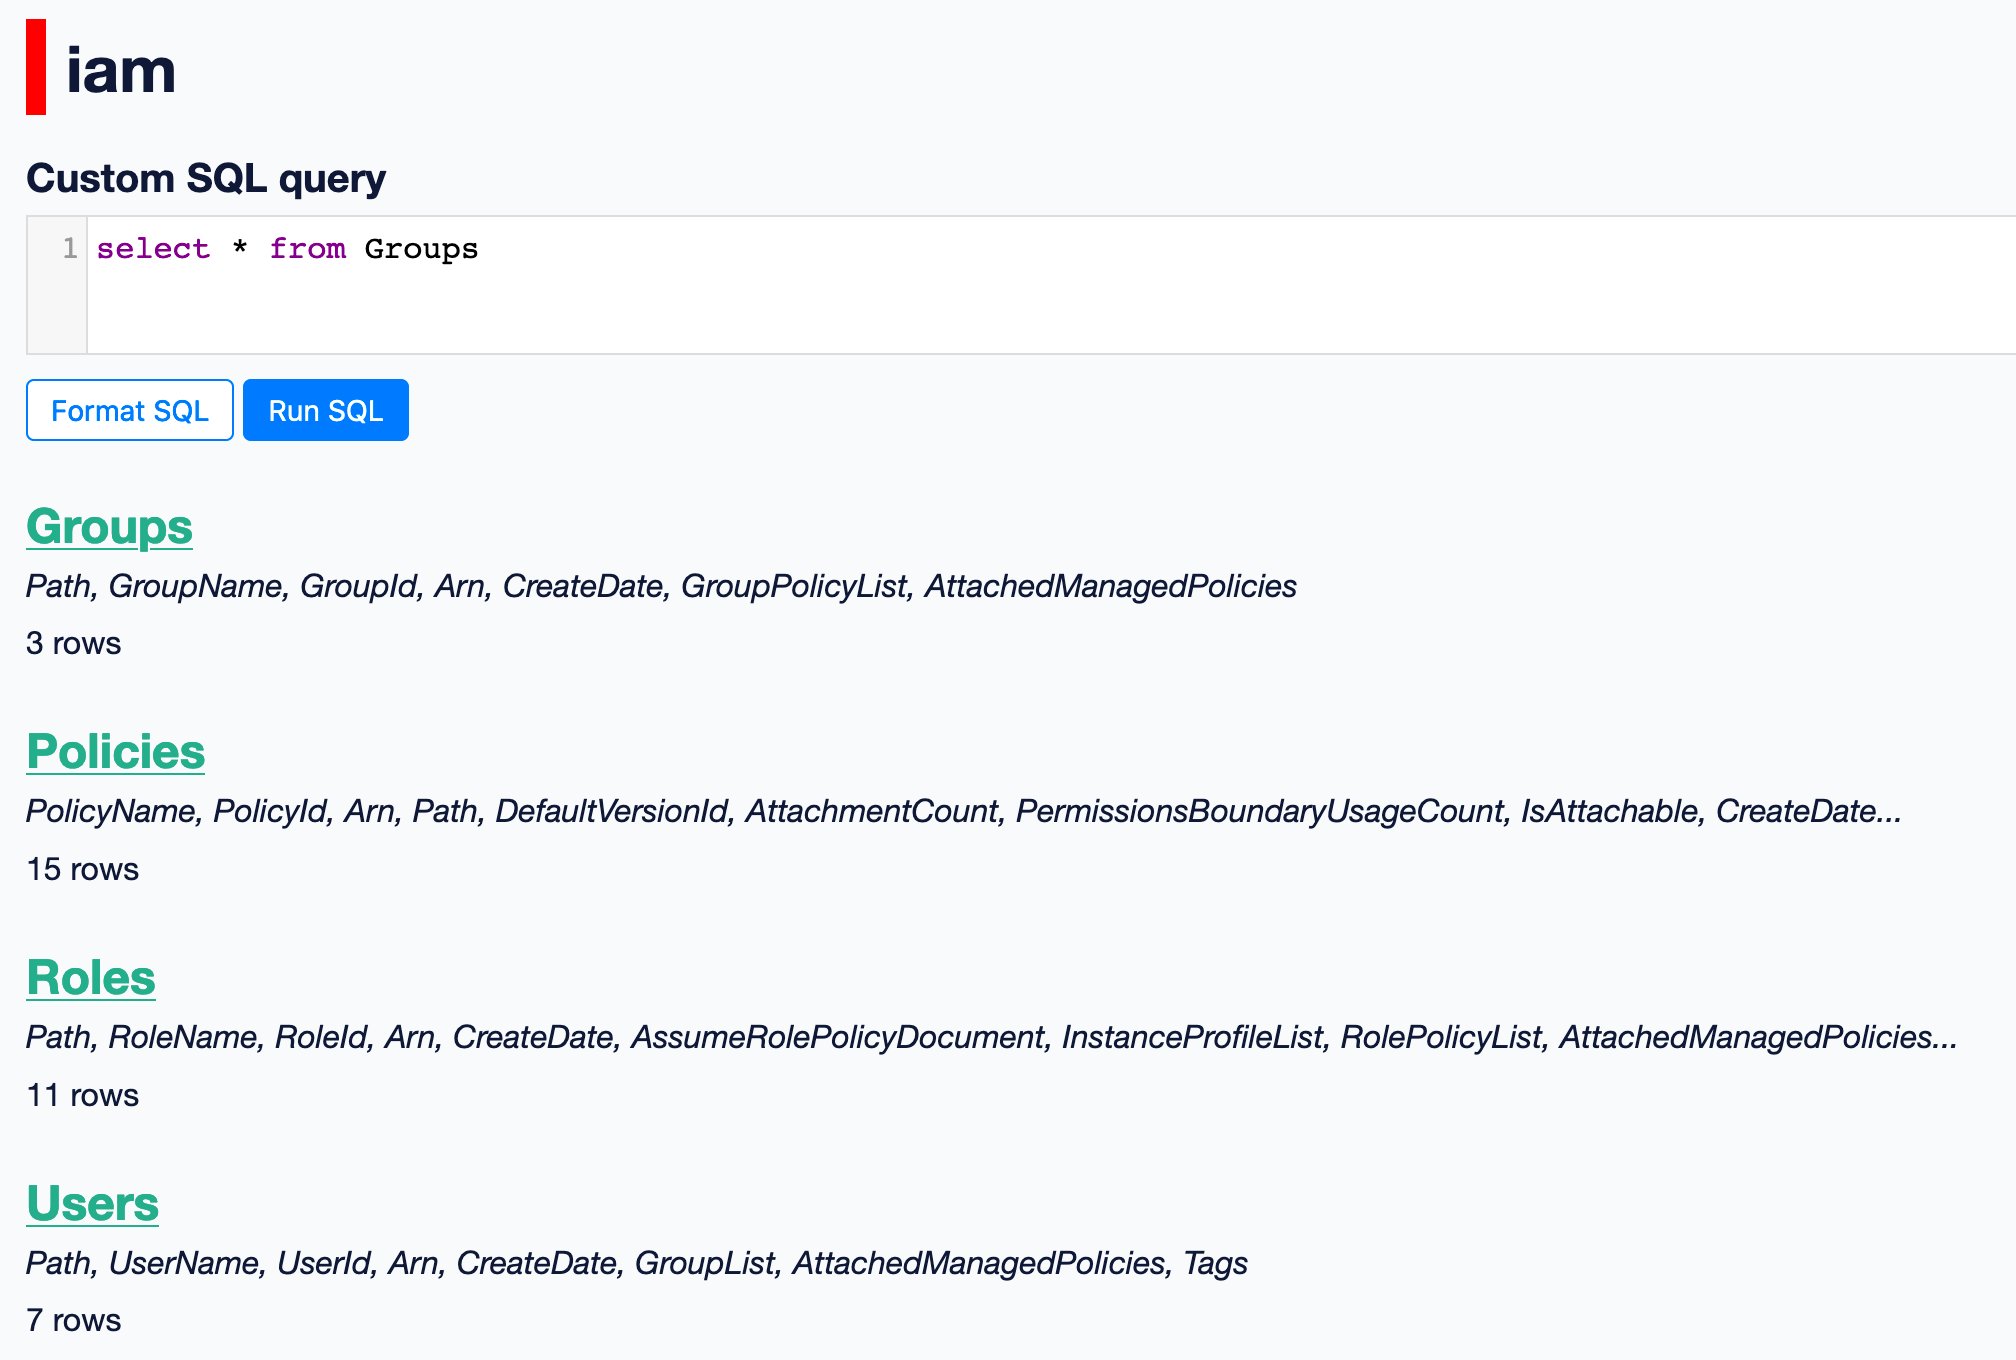Image resolution: width=2016 pixels, height=1360 pixels.
Task: Click the '7 rows' count text
Action: coord(73,1320)
